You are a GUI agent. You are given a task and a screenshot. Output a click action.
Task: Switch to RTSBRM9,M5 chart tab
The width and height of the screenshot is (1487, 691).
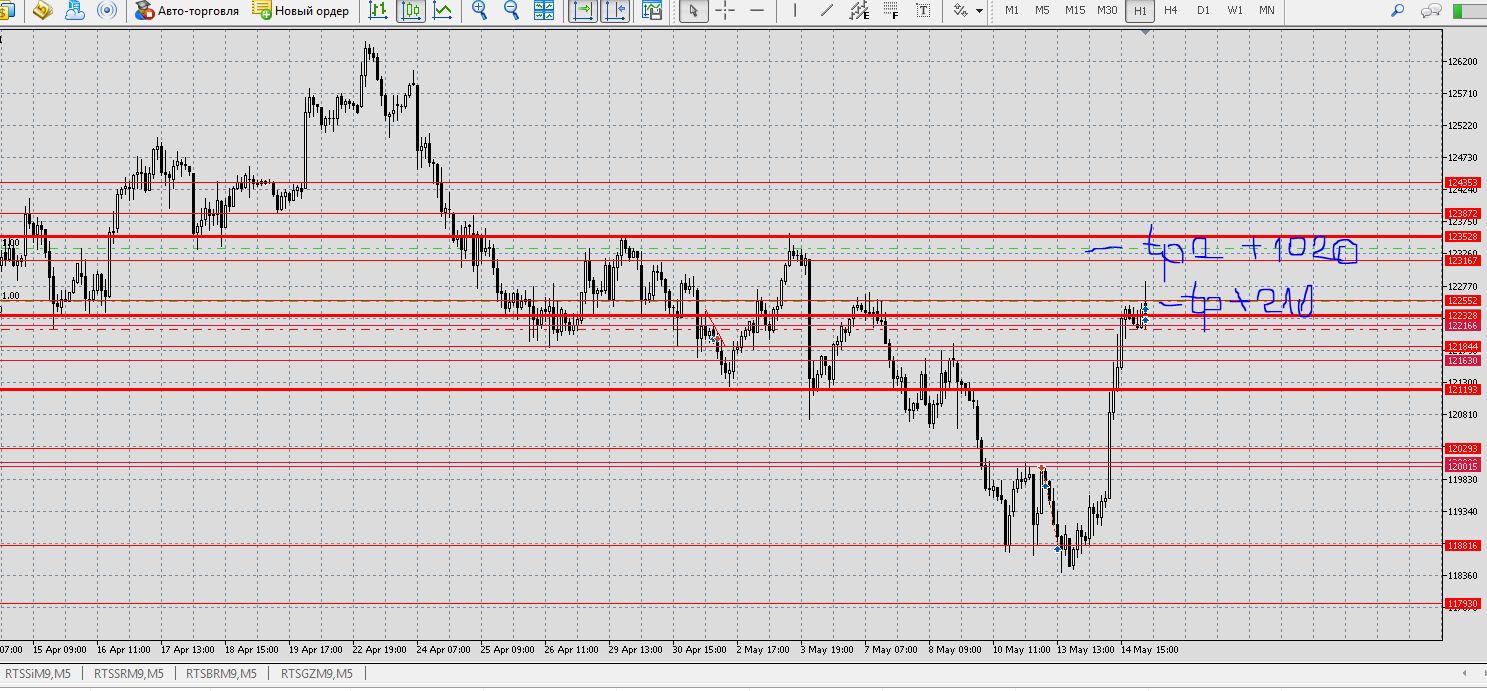(221, 673)
